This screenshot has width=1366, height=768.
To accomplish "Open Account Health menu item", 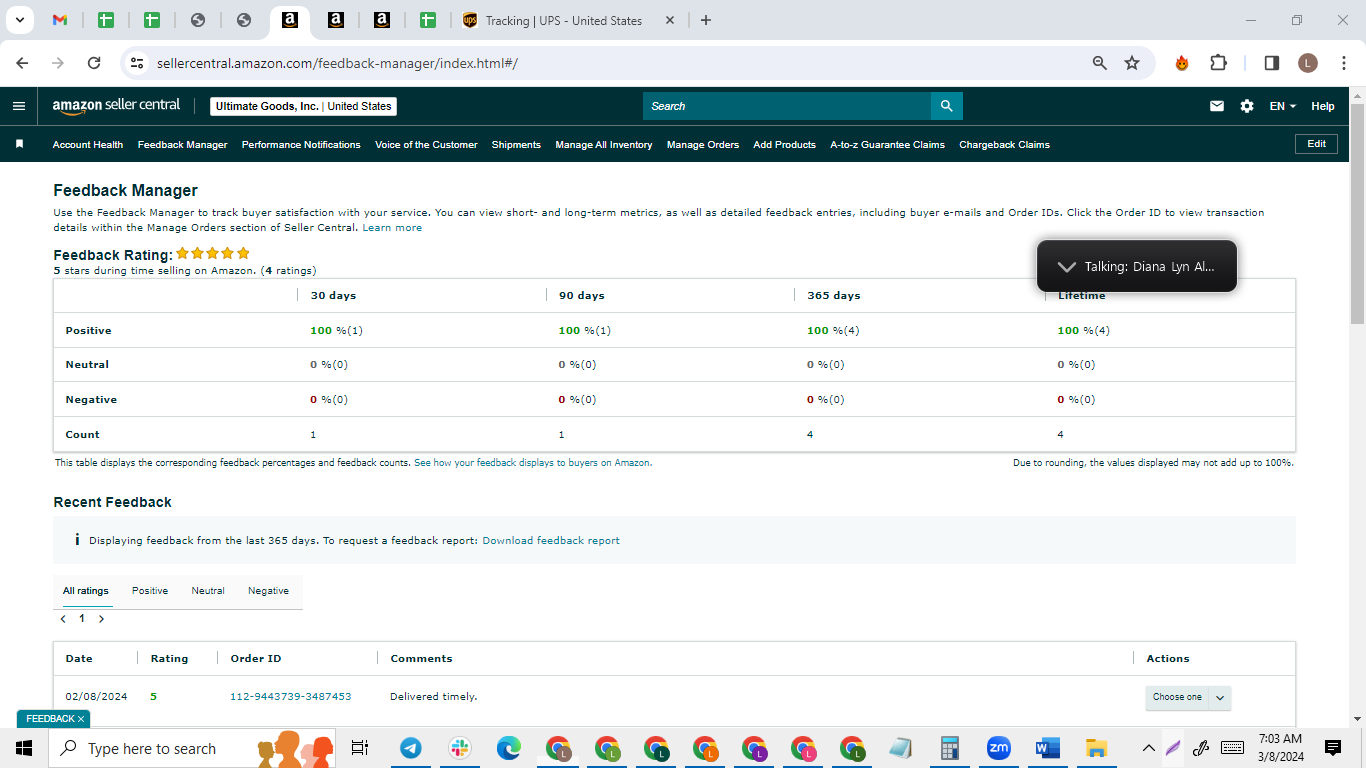I will coord(88,145).
